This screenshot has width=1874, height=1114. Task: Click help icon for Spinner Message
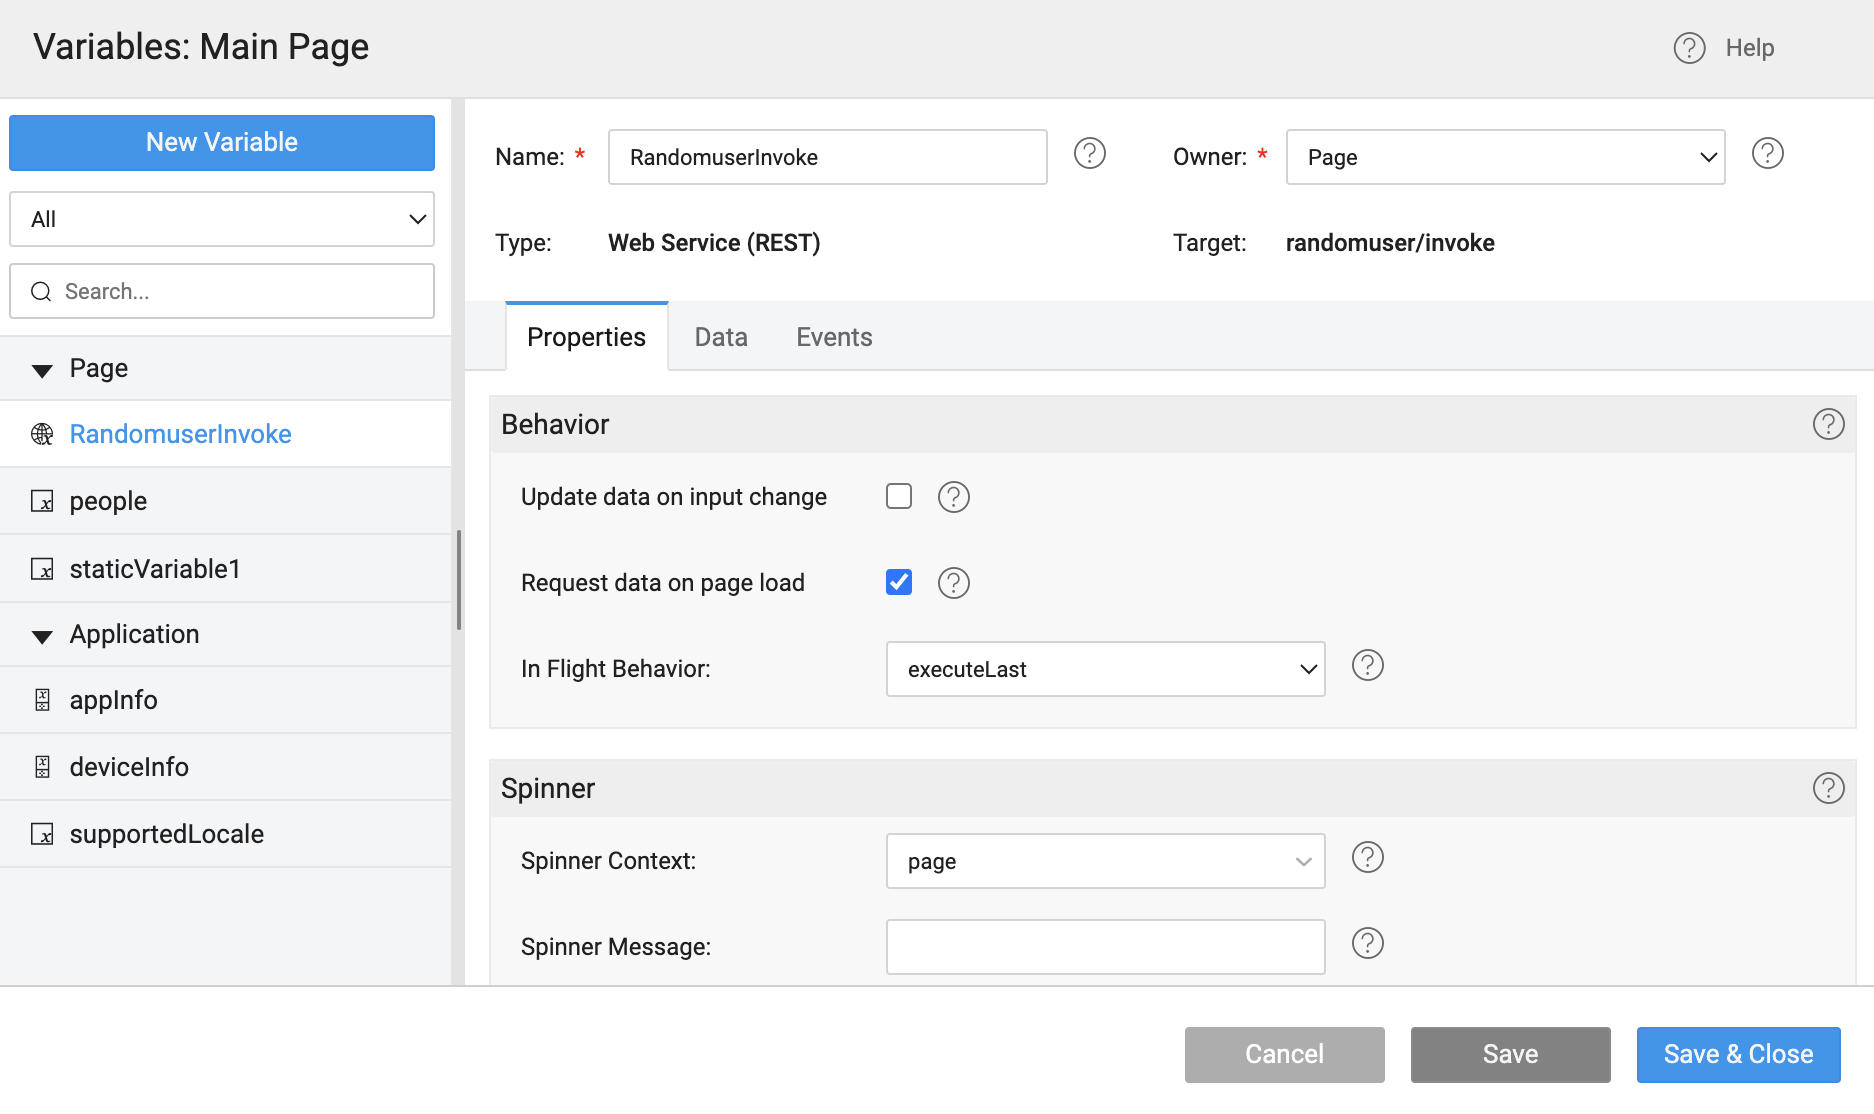(x=1367, y=944)
